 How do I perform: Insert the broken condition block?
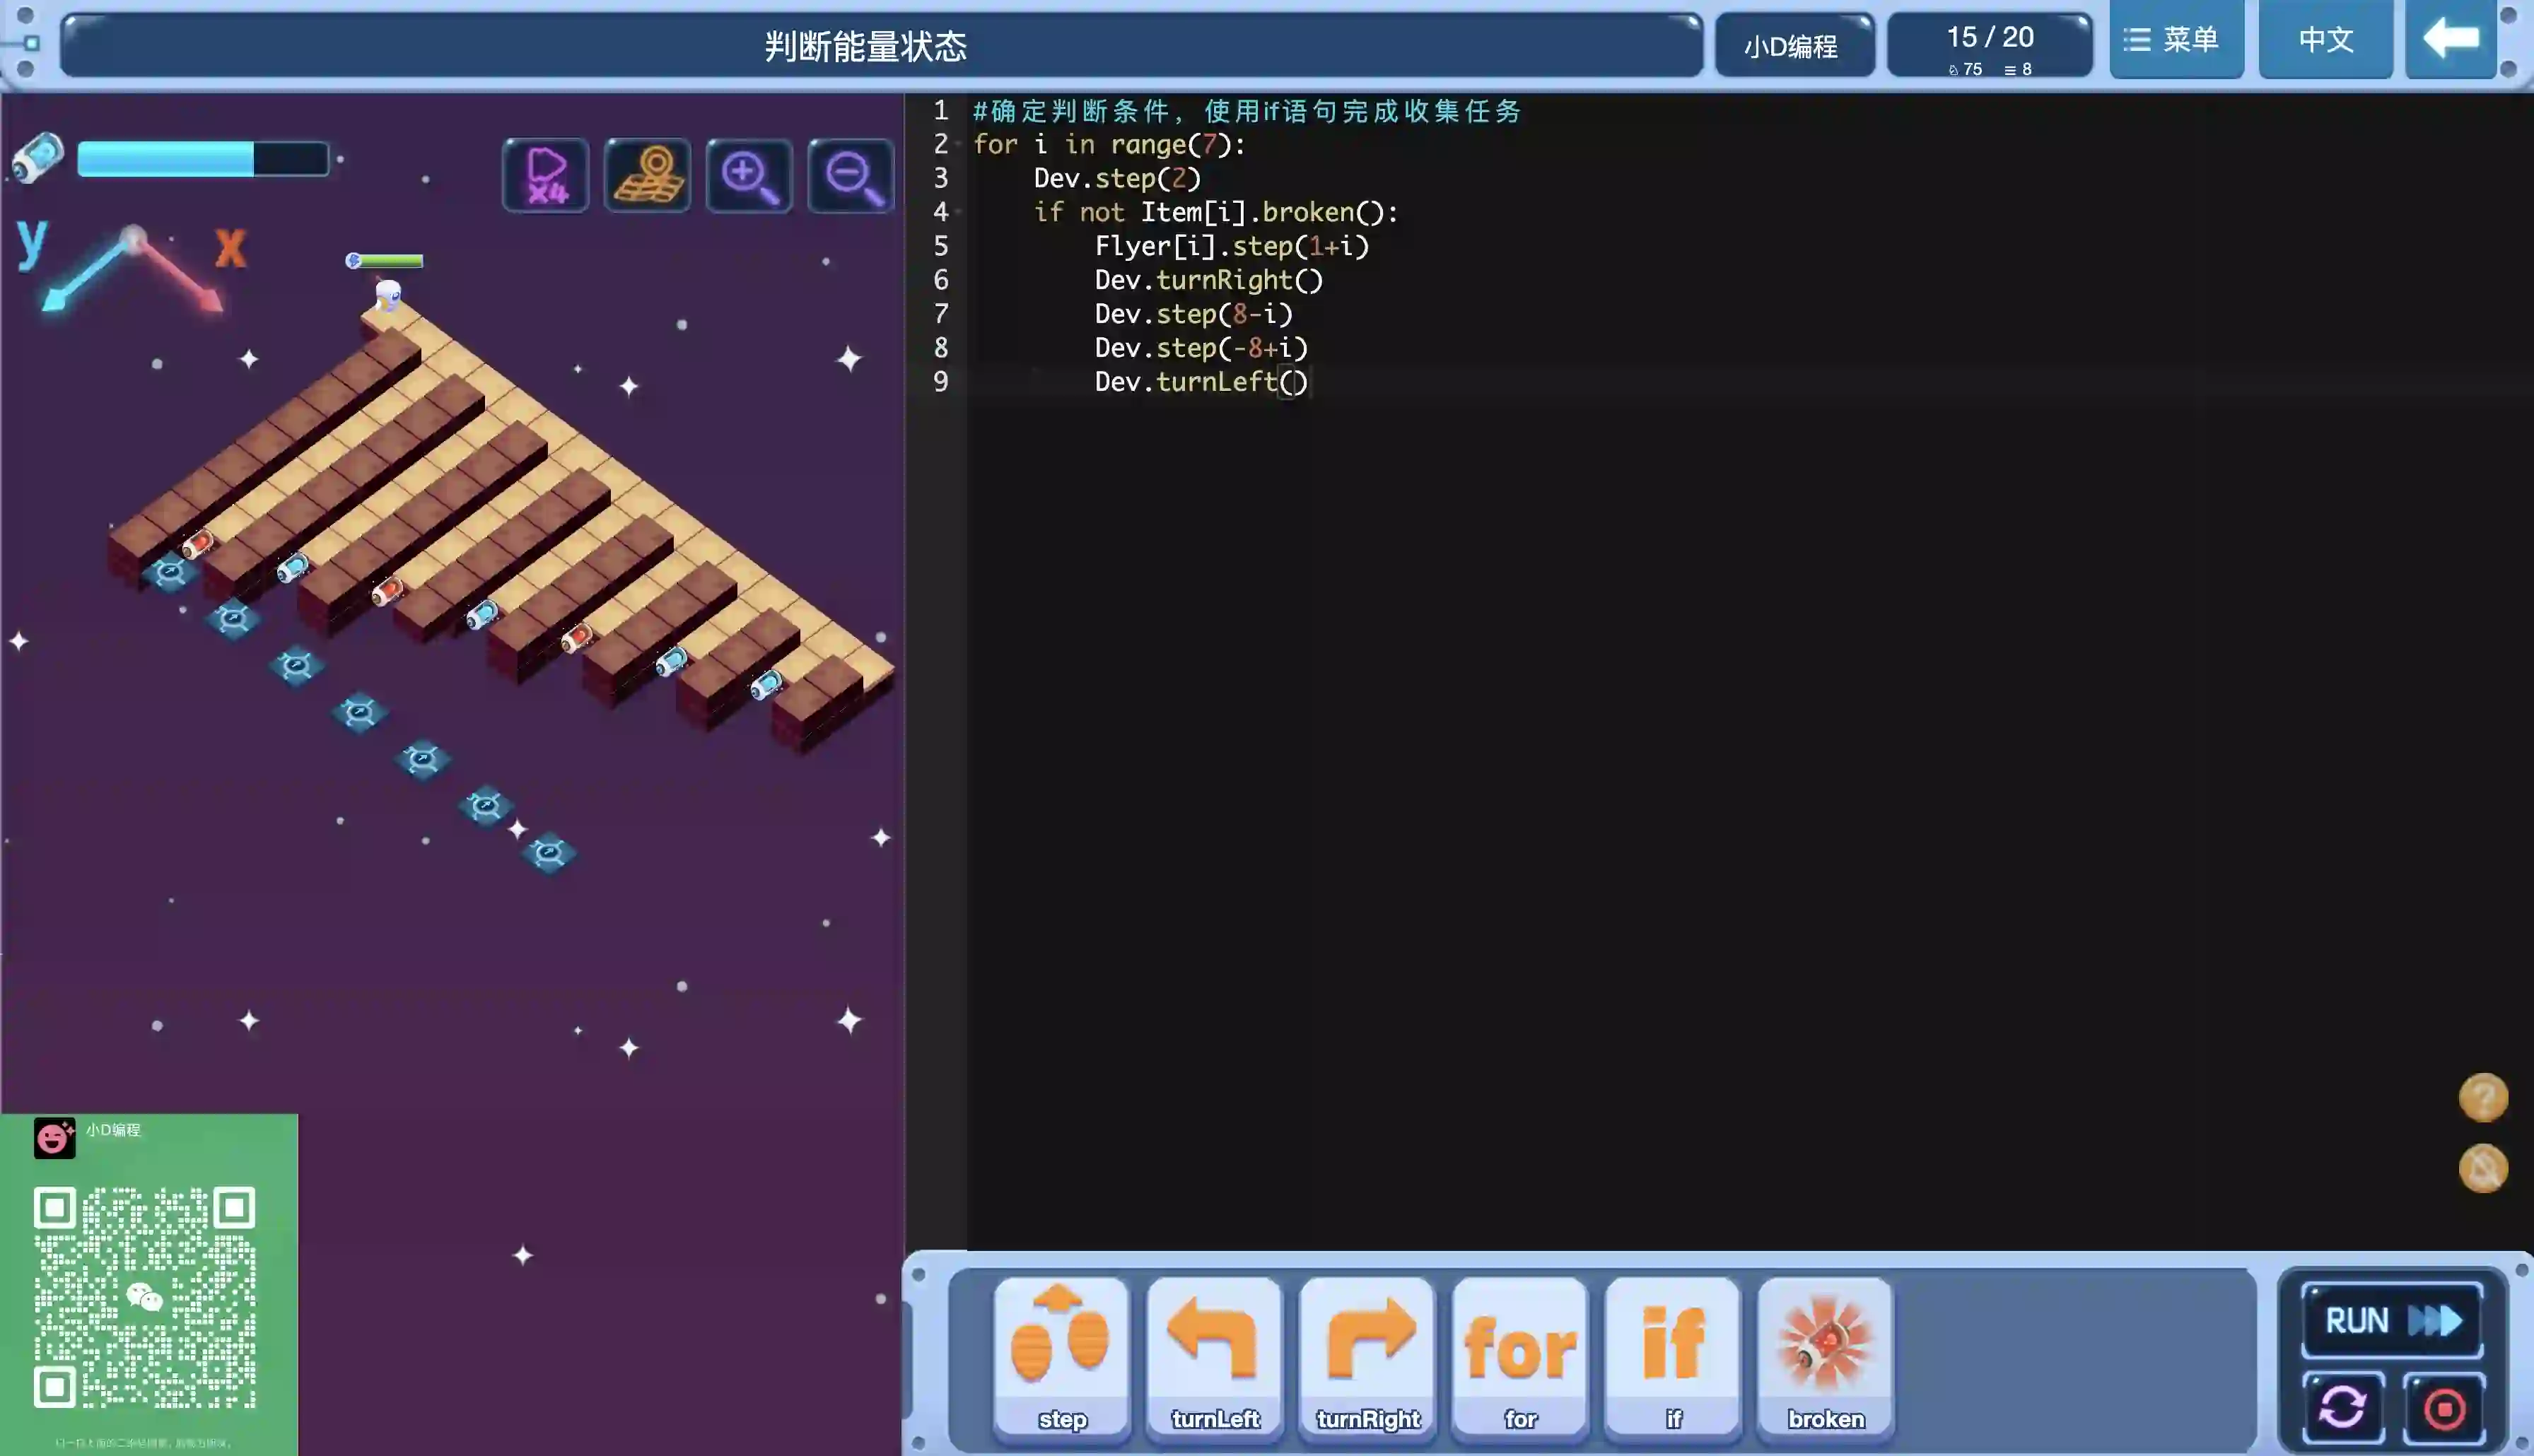pos(1825,1356)
